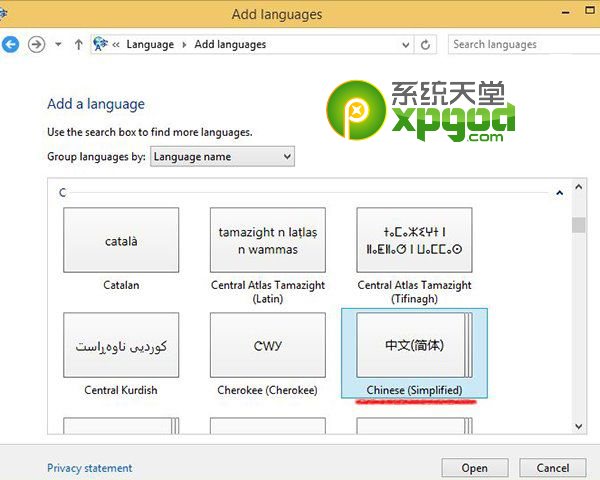Open the Privacy statement link
600x480 pixels.
89,468
